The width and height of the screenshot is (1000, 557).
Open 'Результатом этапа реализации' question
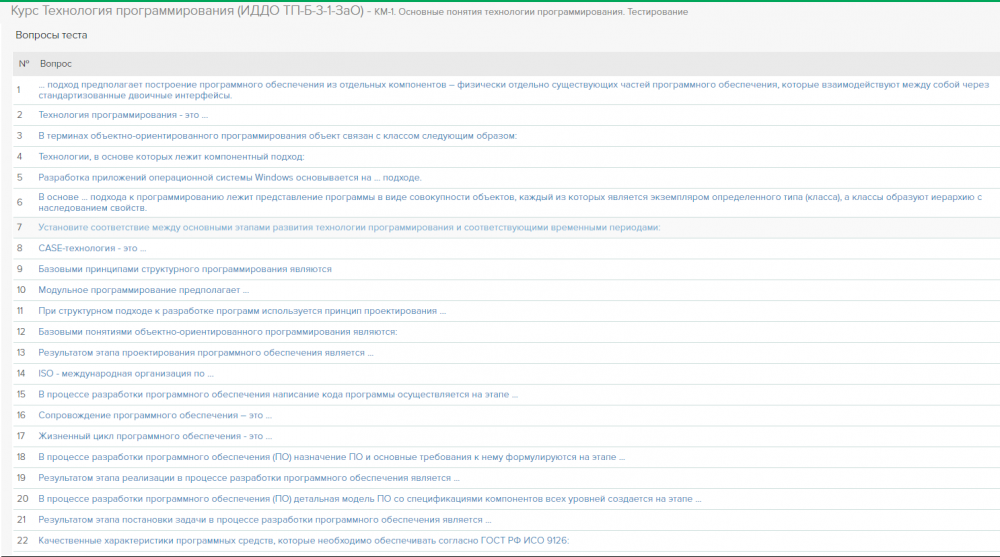point(249,478)
